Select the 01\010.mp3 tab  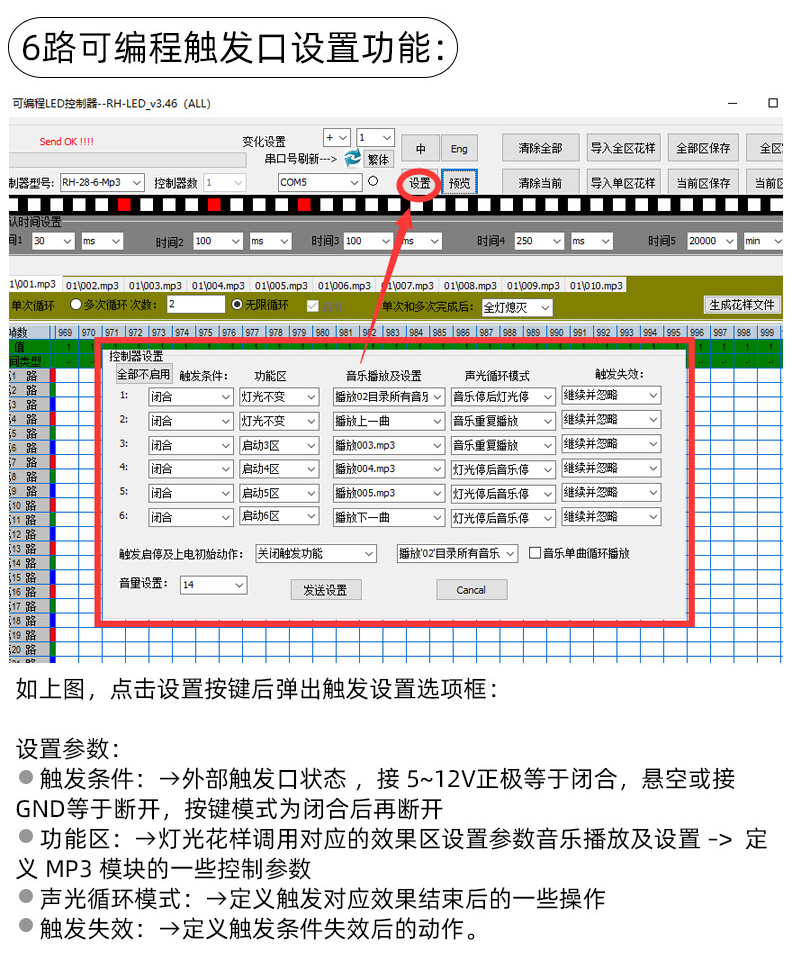[596, 285]
